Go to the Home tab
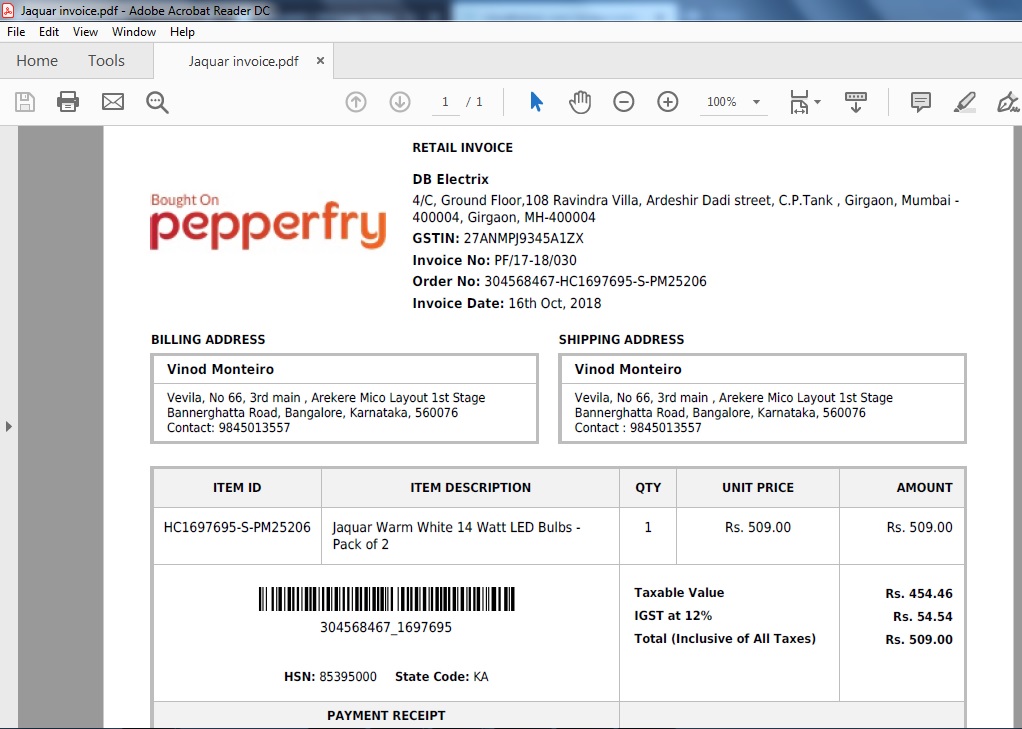1022x729 pixels. [x=37, y=61]
